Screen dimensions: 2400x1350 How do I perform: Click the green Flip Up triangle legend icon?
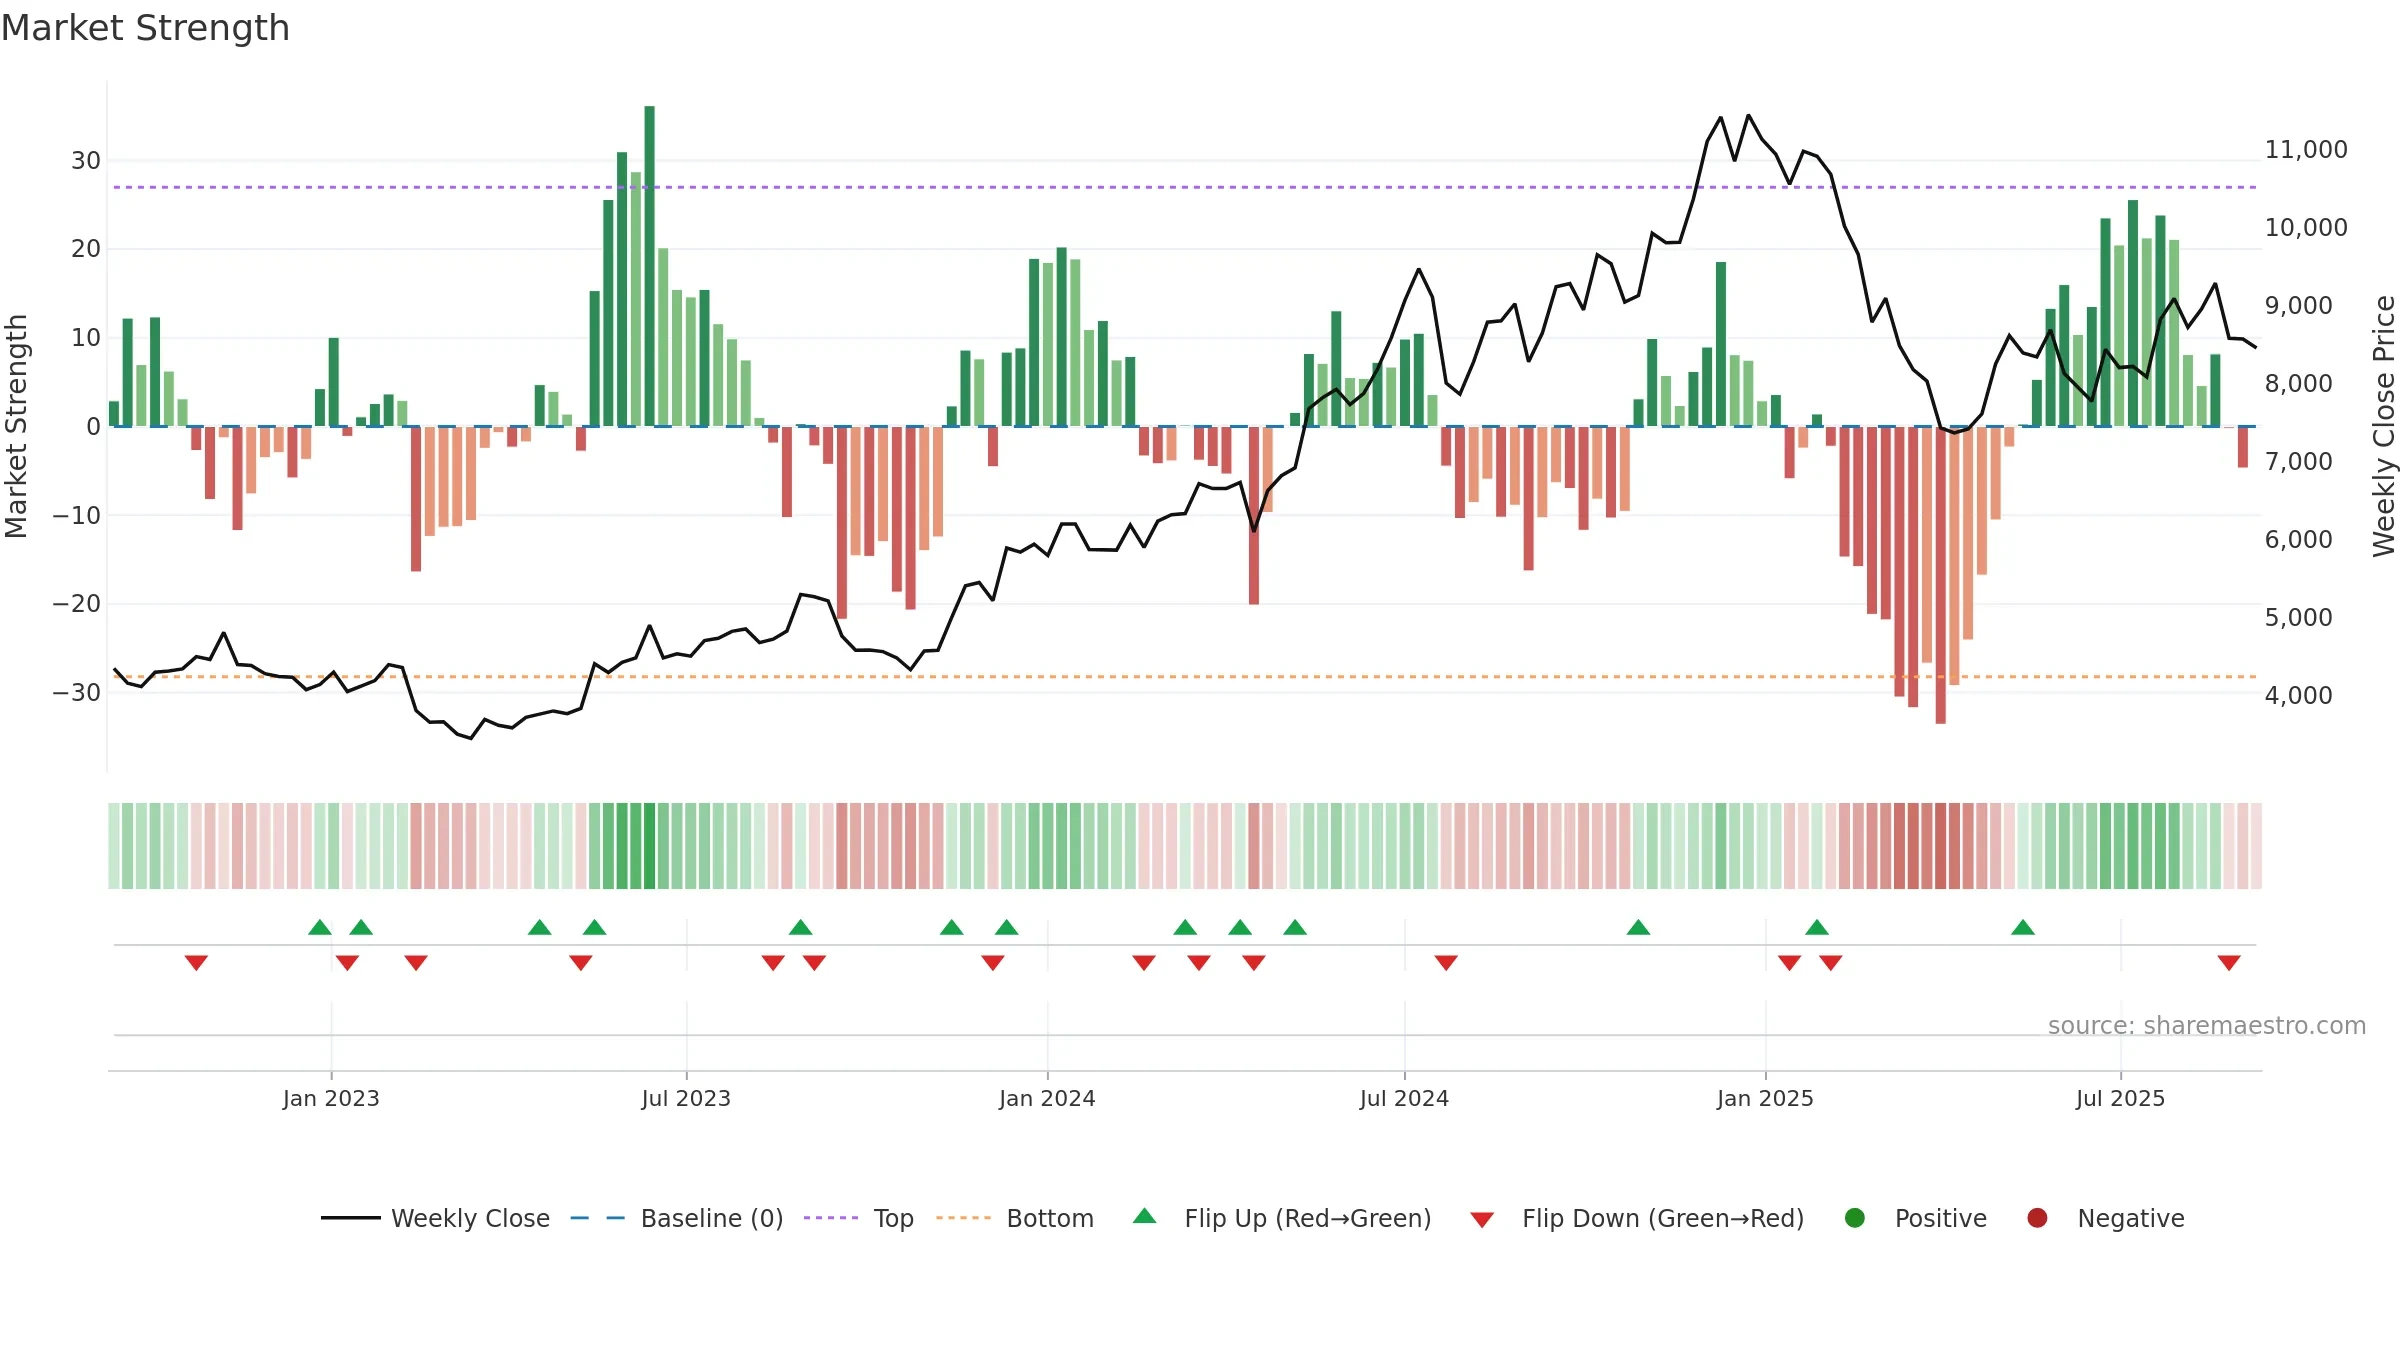click(1145, 1216)
